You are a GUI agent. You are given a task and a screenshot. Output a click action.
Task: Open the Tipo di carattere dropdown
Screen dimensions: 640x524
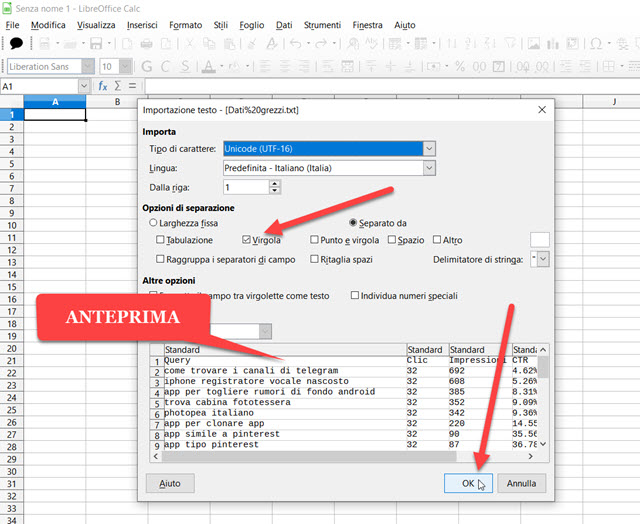(x=429, y=149)
